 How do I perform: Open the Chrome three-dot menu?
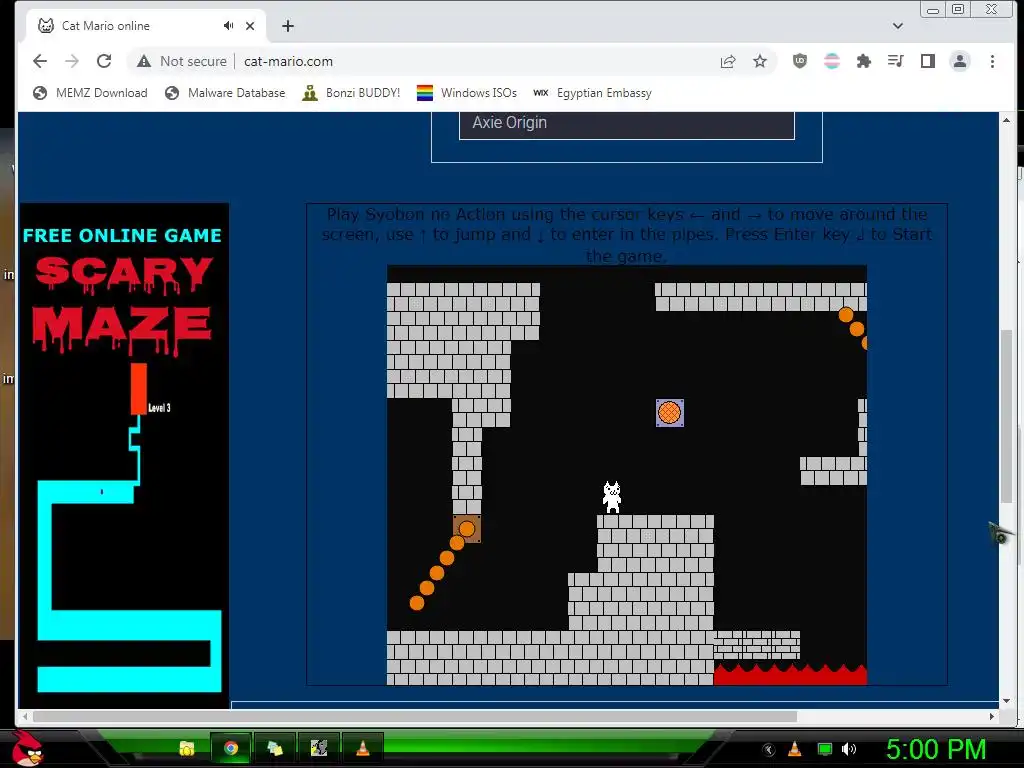(x=992, y=61)
